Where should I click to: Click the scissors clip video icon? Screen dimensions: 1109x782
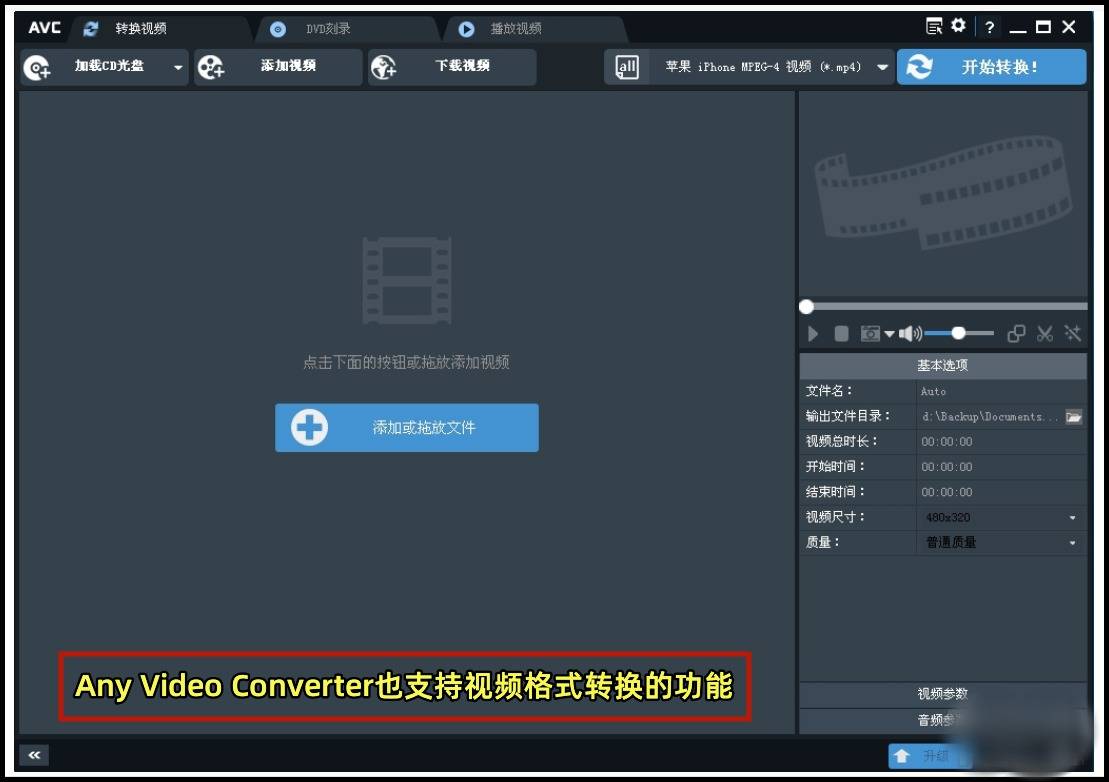(1045, 334)
